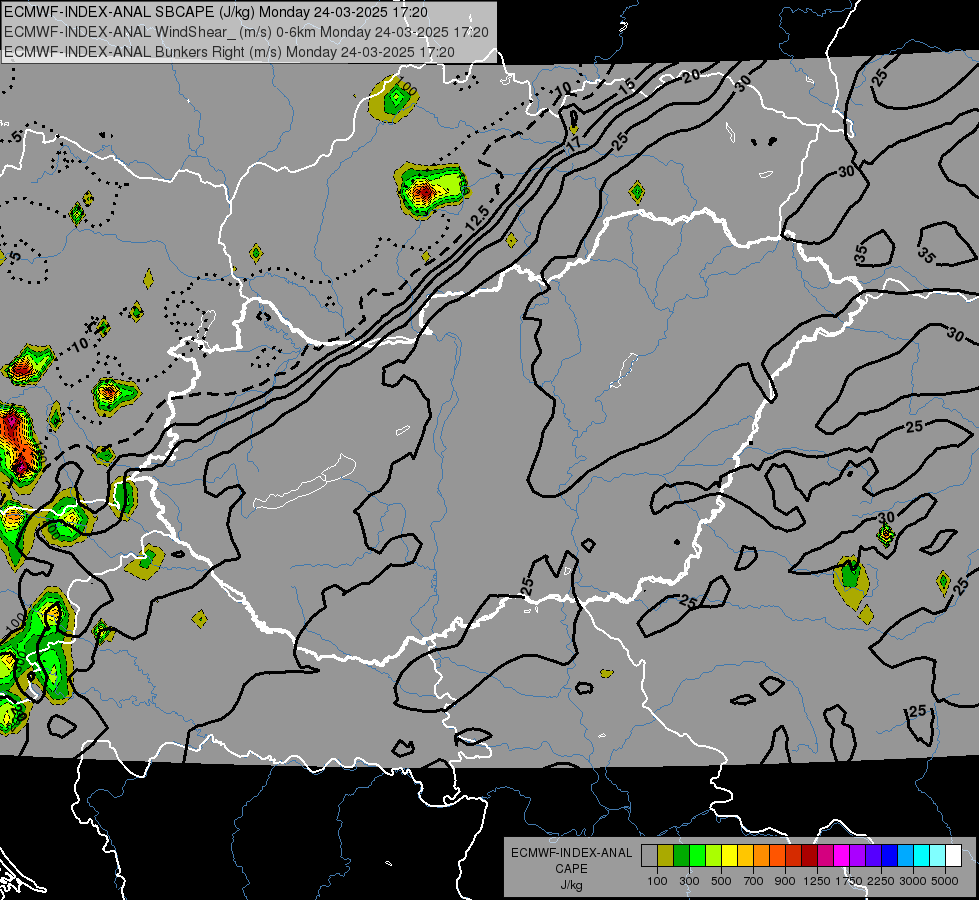The width and height of the screenshot is (979, 900).
Task: Click the white swatch at 5000
Action: [953, 856]
